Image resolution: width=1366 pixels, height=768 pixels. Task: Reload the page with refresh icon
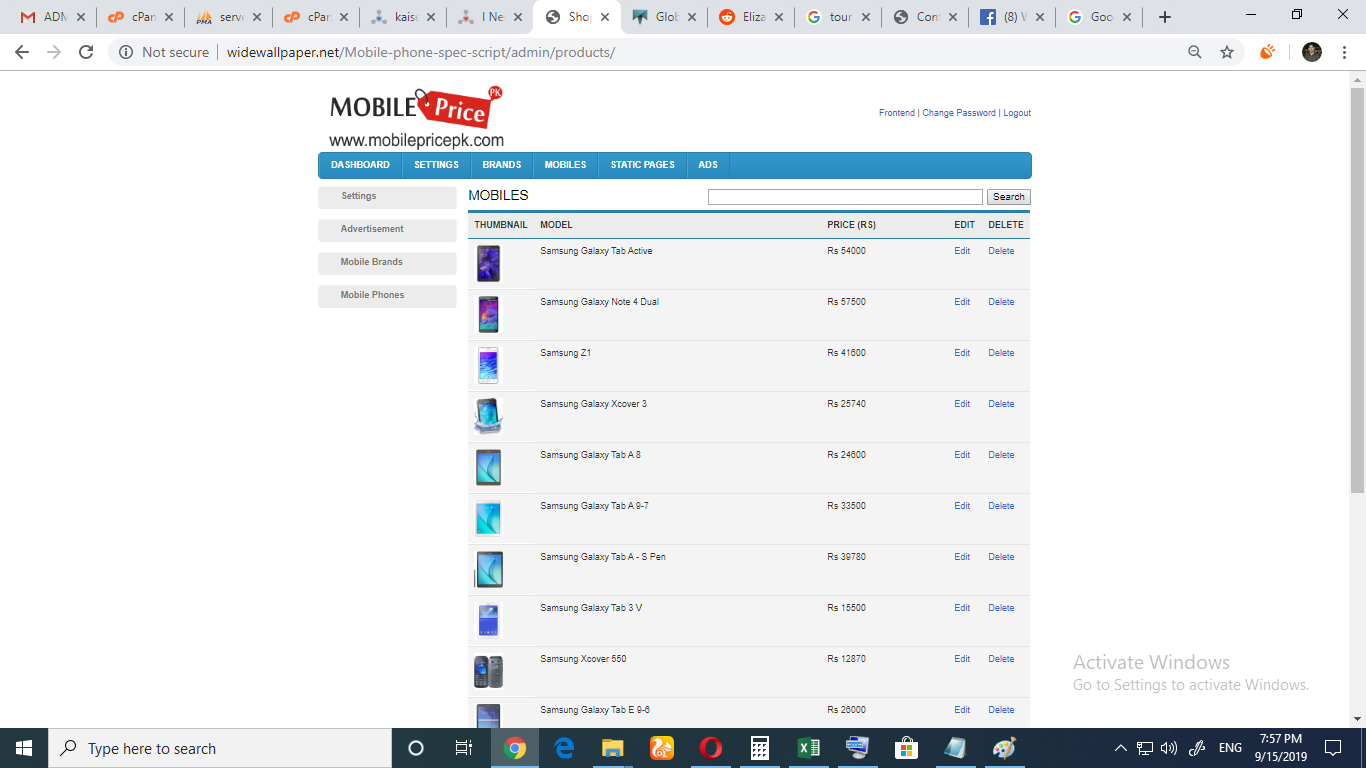pos(86,52)
